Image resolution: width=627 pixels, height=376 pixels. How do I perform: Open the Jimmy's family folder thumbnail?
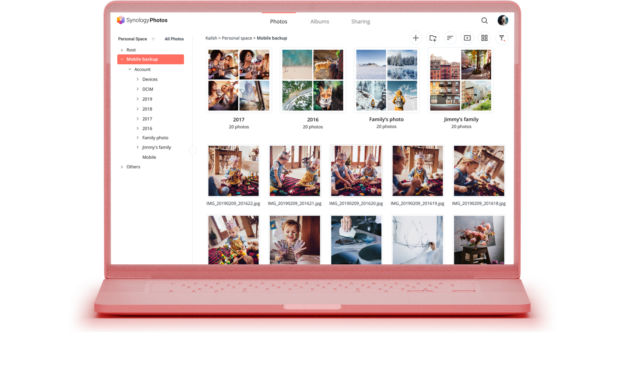tap(461, 80)
